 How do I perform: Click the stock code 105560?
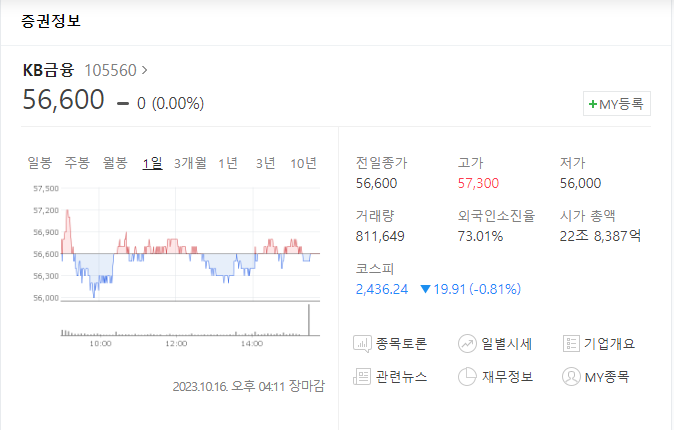pyautogui.click(x=110, y=70)
